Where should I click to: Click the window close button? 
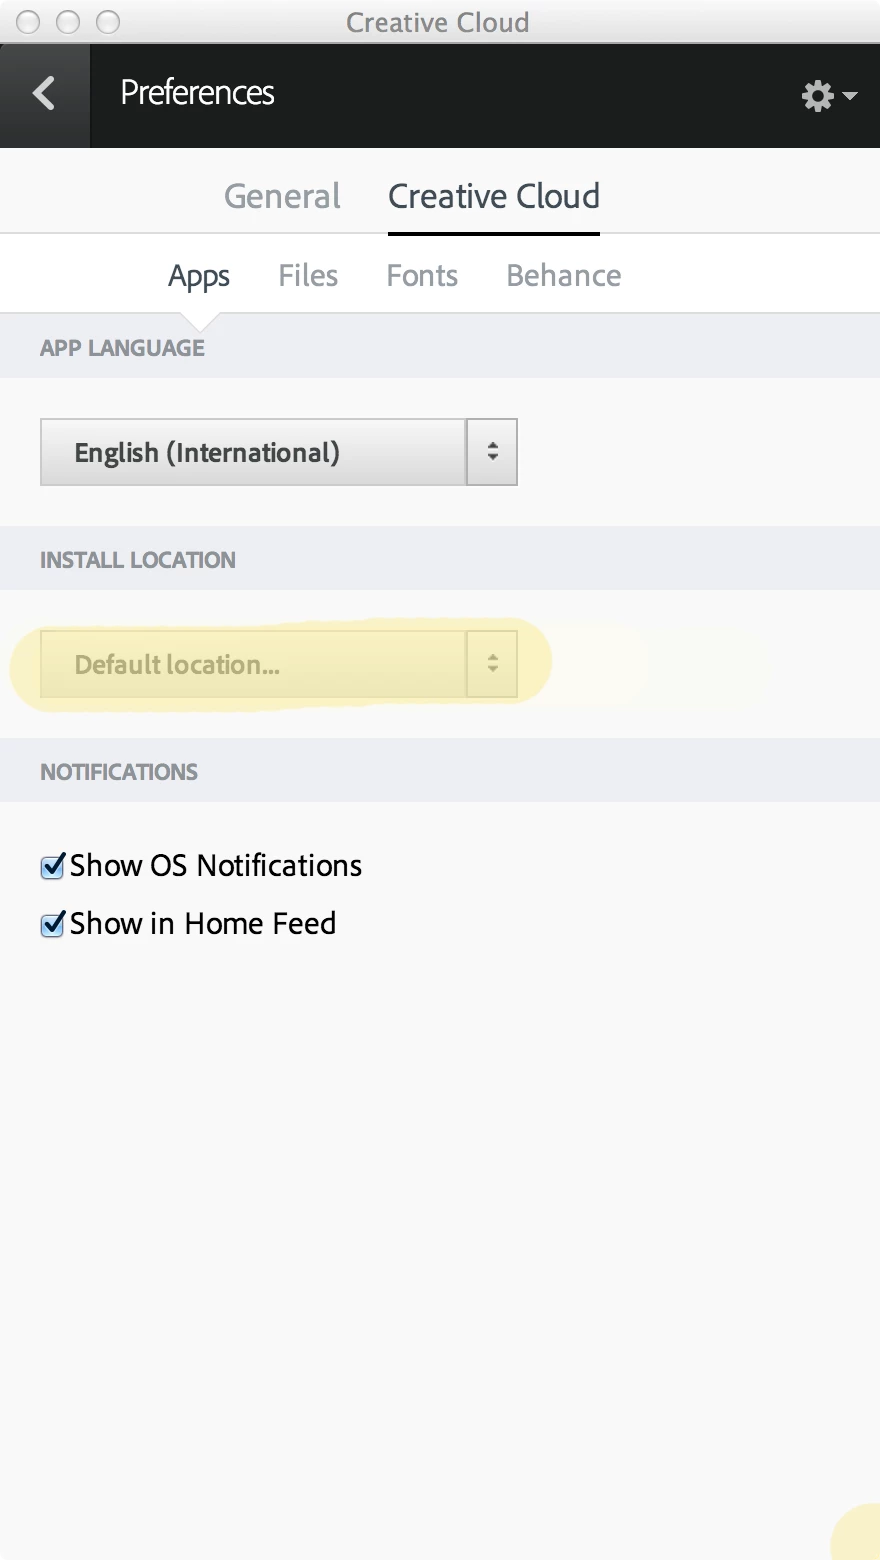pyautogui.click(x=28, y=22)
